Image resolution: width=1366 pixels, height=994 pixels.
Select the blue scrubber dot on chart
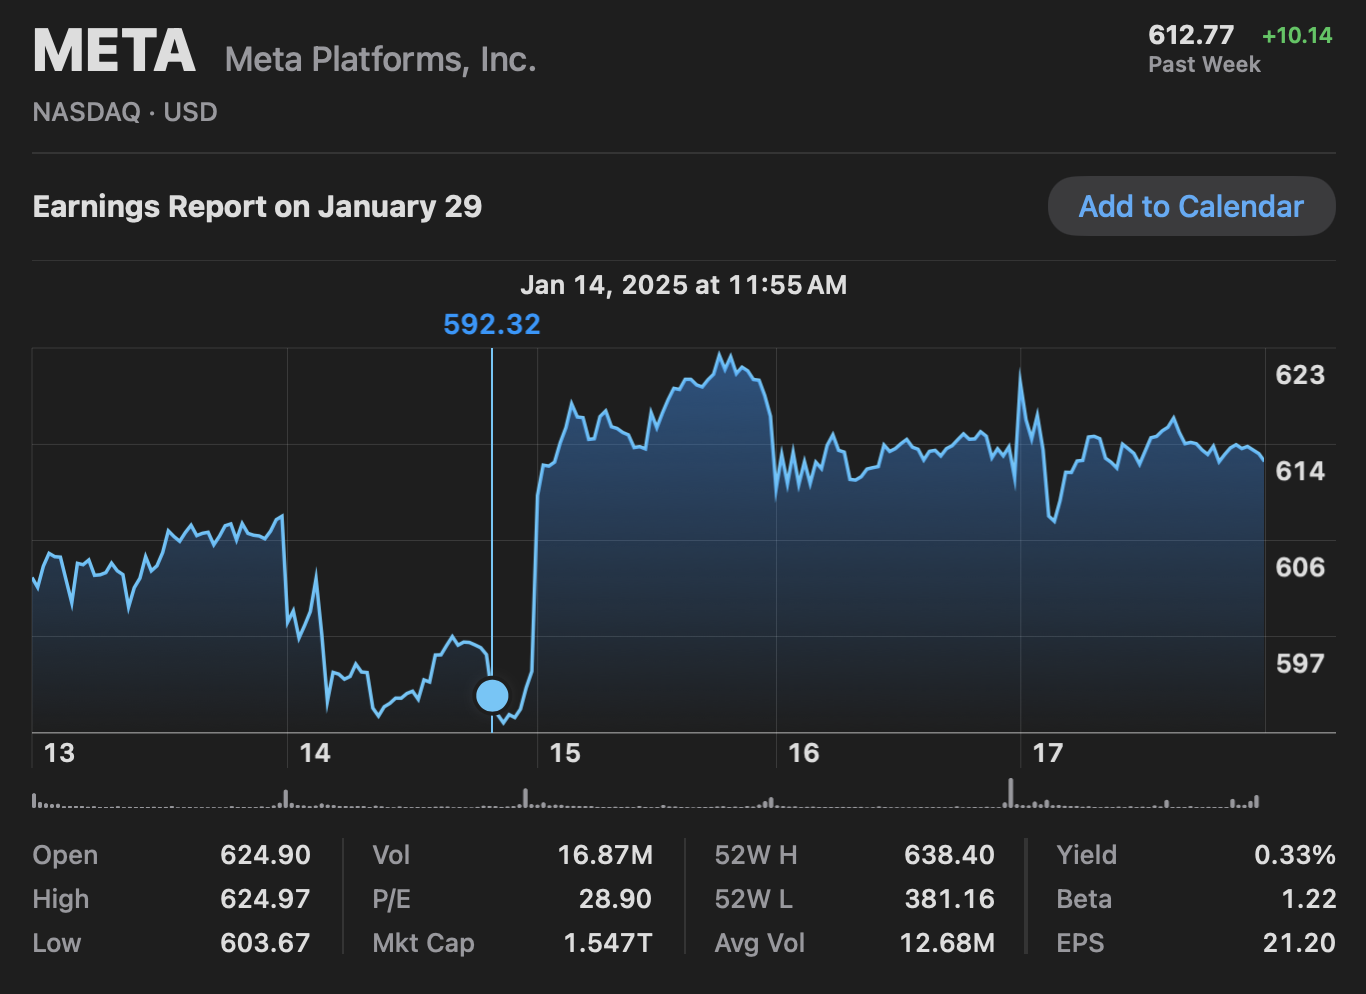pyautogui.click(x=492, y=695)
